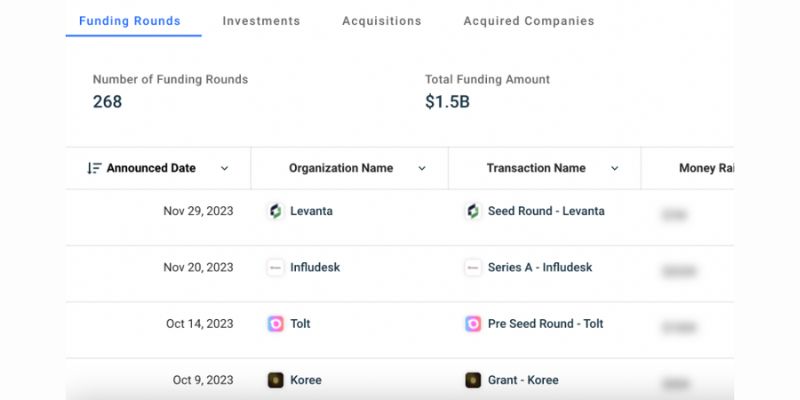Viewport: 800px width, 400px height.
Task: Click the Infludesk logo in Organization Name column
Action: 276,267
